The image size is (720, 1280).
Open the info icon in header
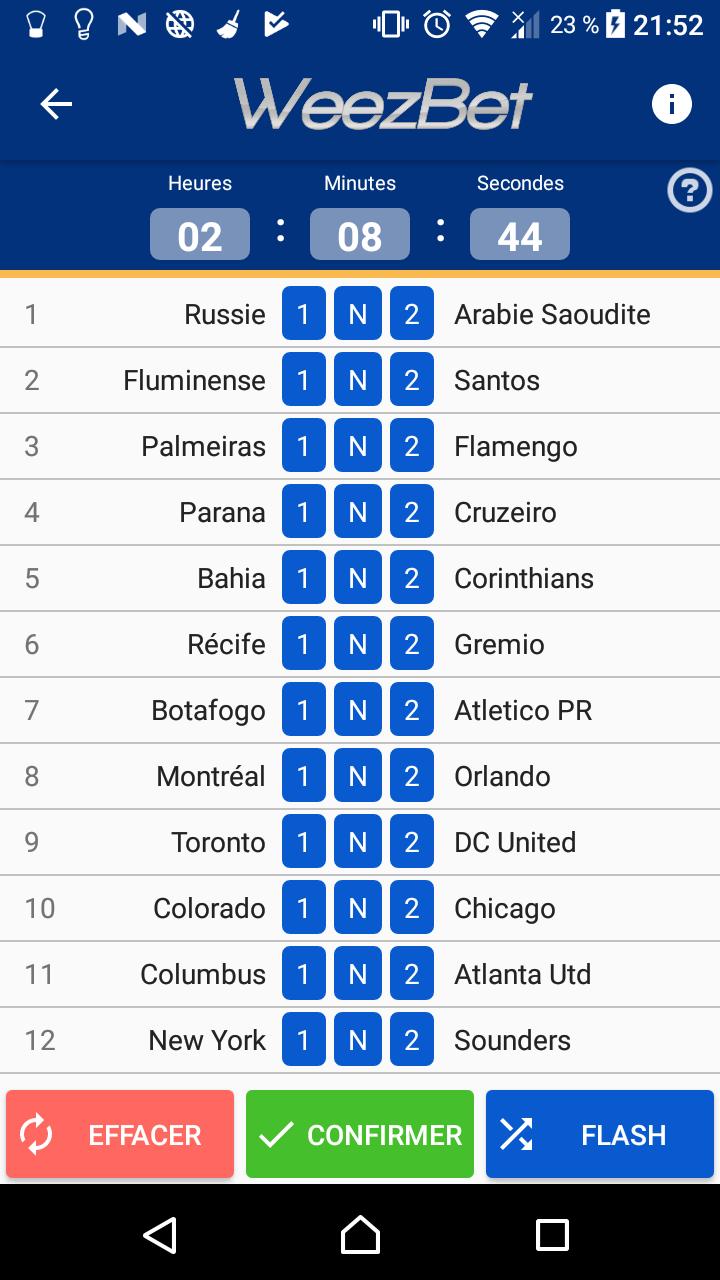pyautogui.click(x=671, y=104)
